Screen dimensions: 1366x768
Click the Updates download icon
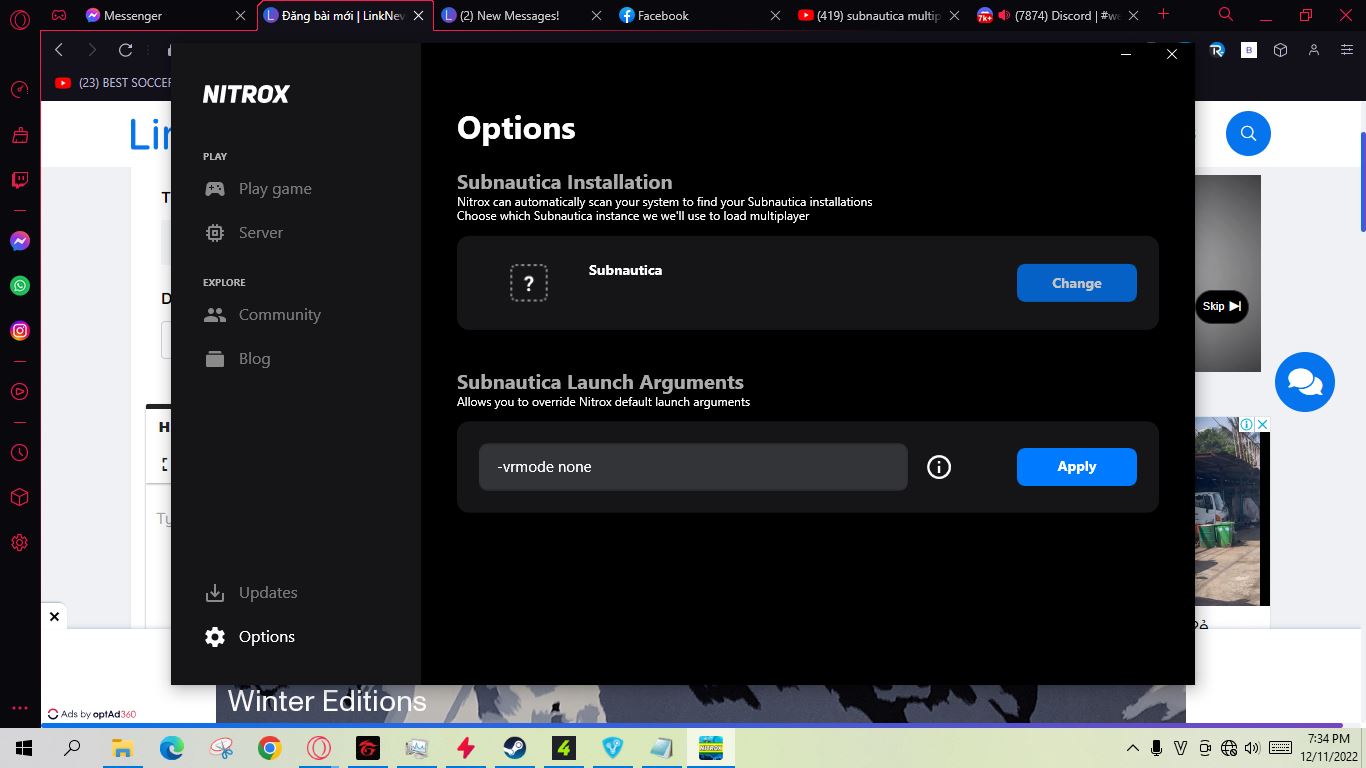click(215, 592)
